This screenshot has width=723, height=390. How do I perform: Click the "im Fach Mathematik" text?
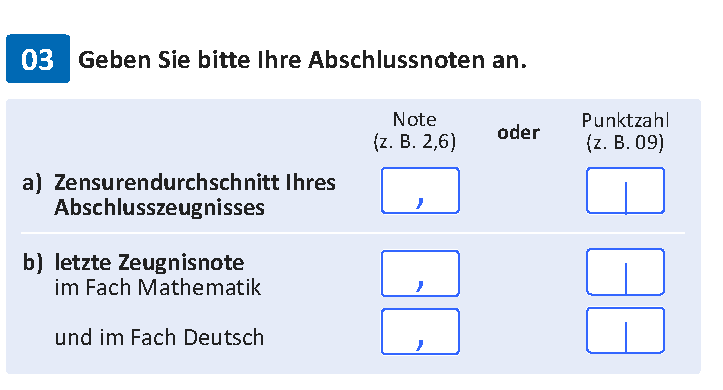tap(158, 287)
